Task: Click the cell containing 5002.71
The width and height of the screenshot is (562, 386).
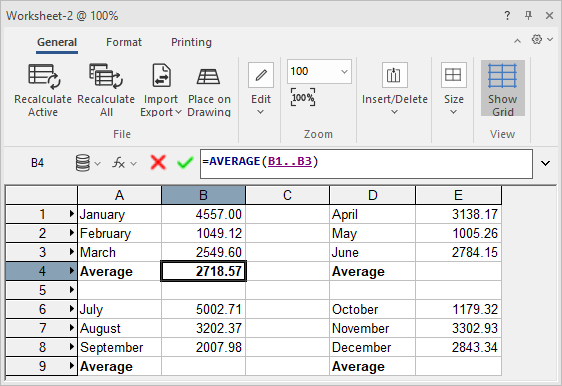Action: [x=204, y=309]
